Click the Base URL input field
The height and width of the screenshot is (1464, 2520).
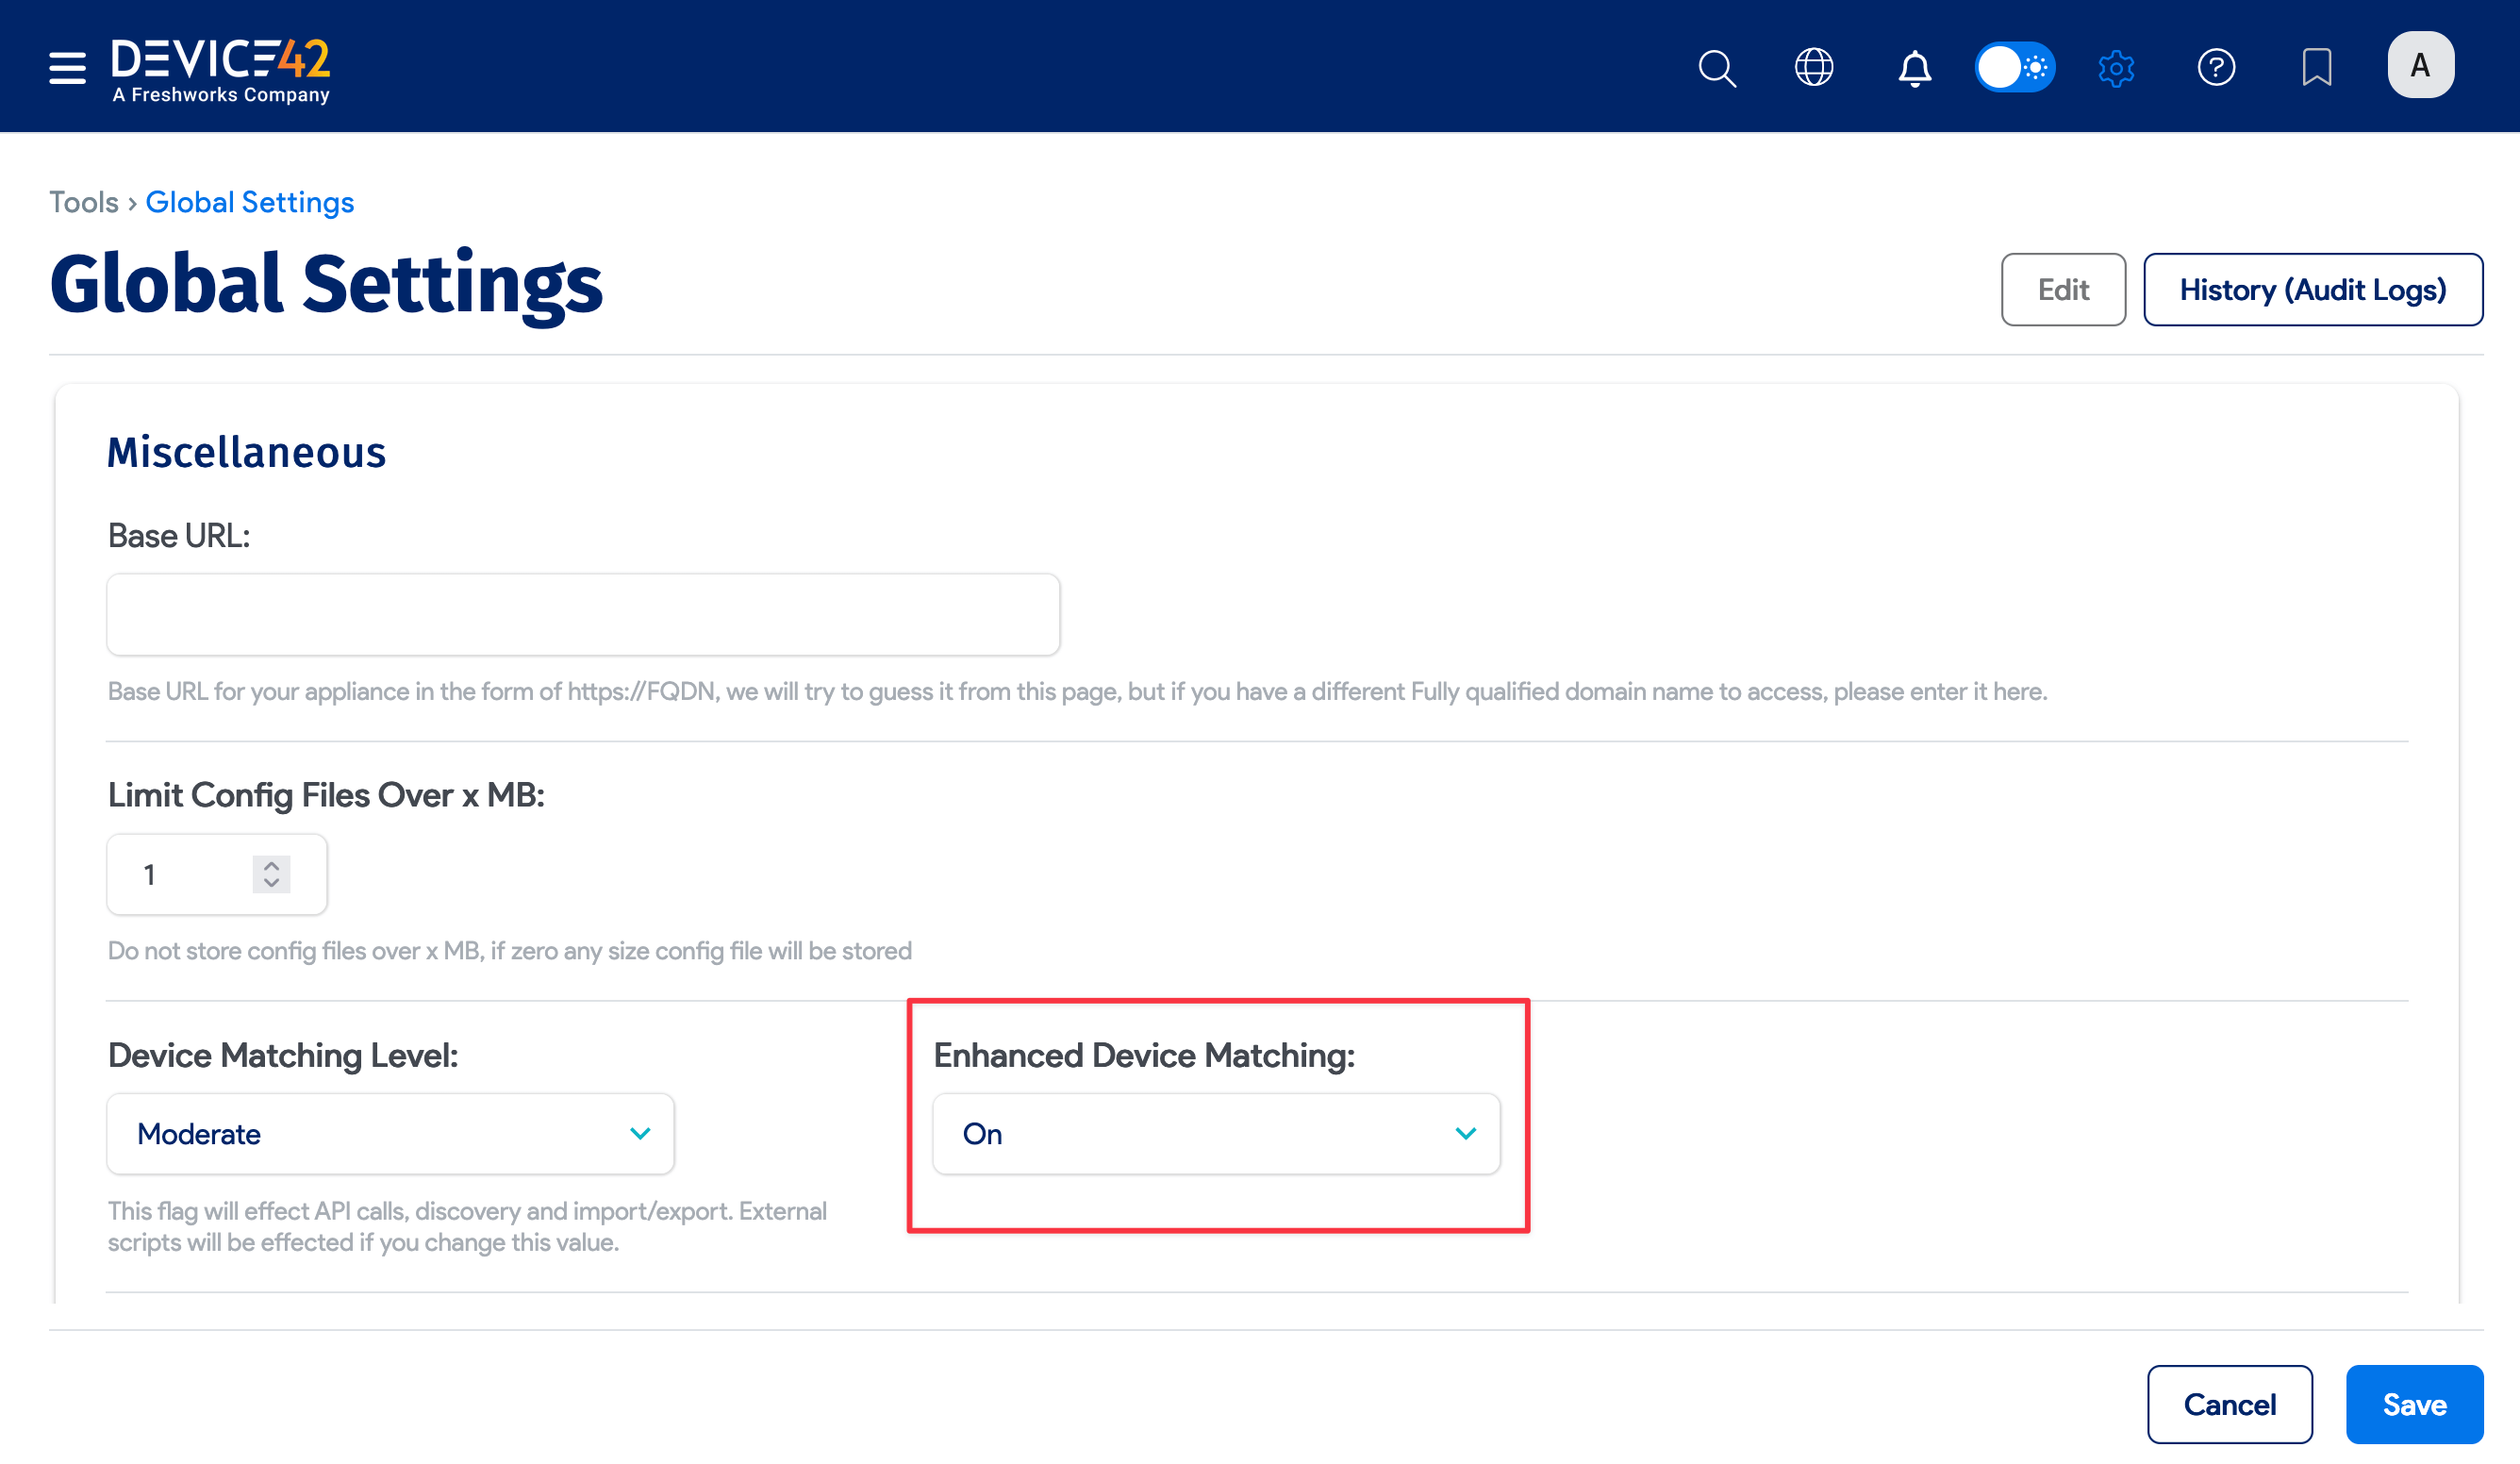(x=582, y=613)
